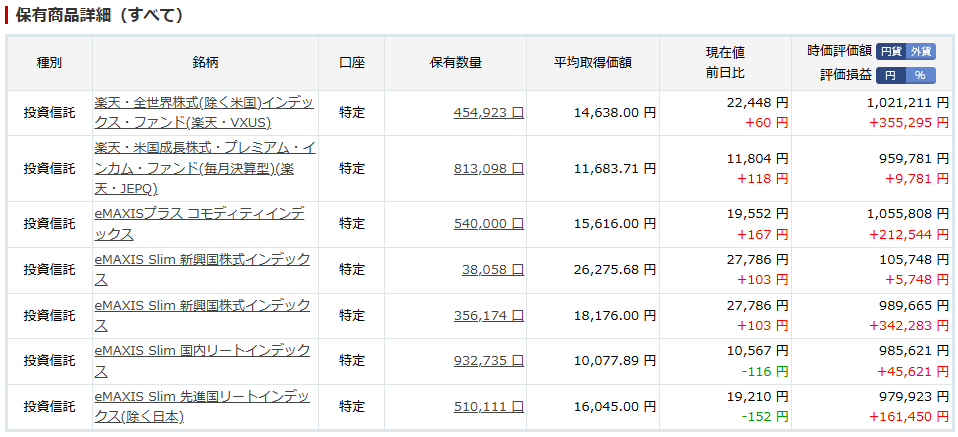This screenshot has width=958, height=437.
Task: Click holding quantity 510,111 口
Action: tap(489, 406)
